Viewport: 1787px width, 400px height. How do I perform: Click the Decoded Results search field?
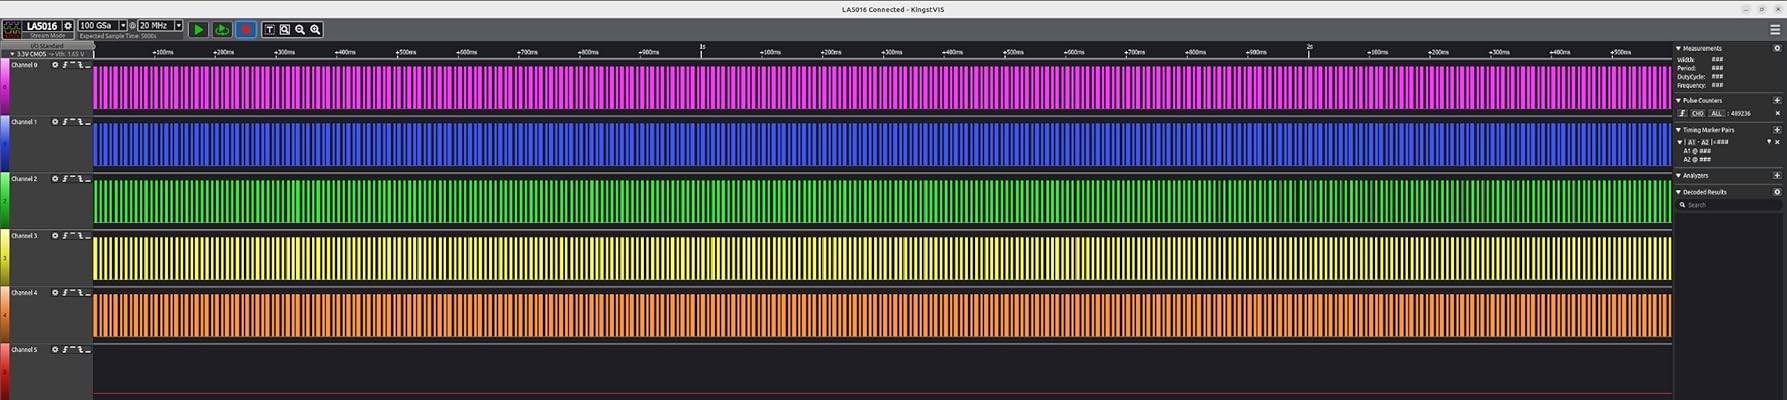tap(1730, 205)
